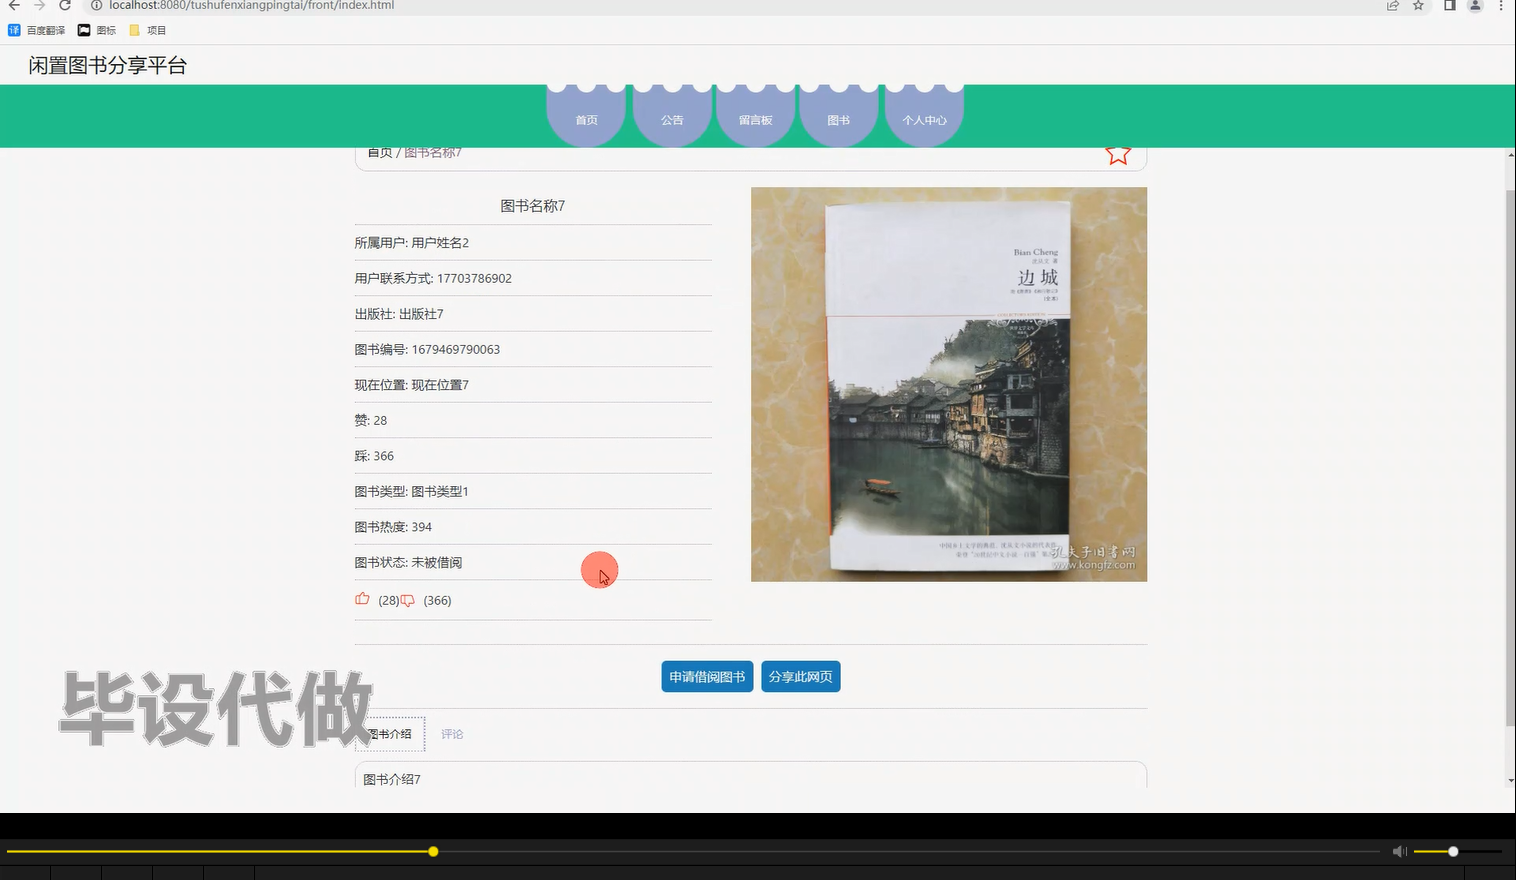Click the share icon in the browser toolbar
Screen dimensions: 1516x880
click(1392, 6)
